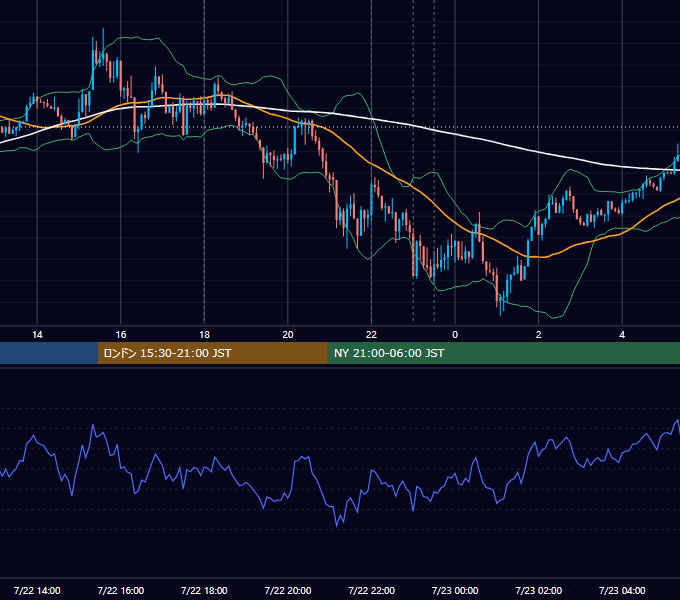The width and height of the screenshot is (680, 600).
Task: Click the 7/22 20:00 date label
Action: point(288,590)
